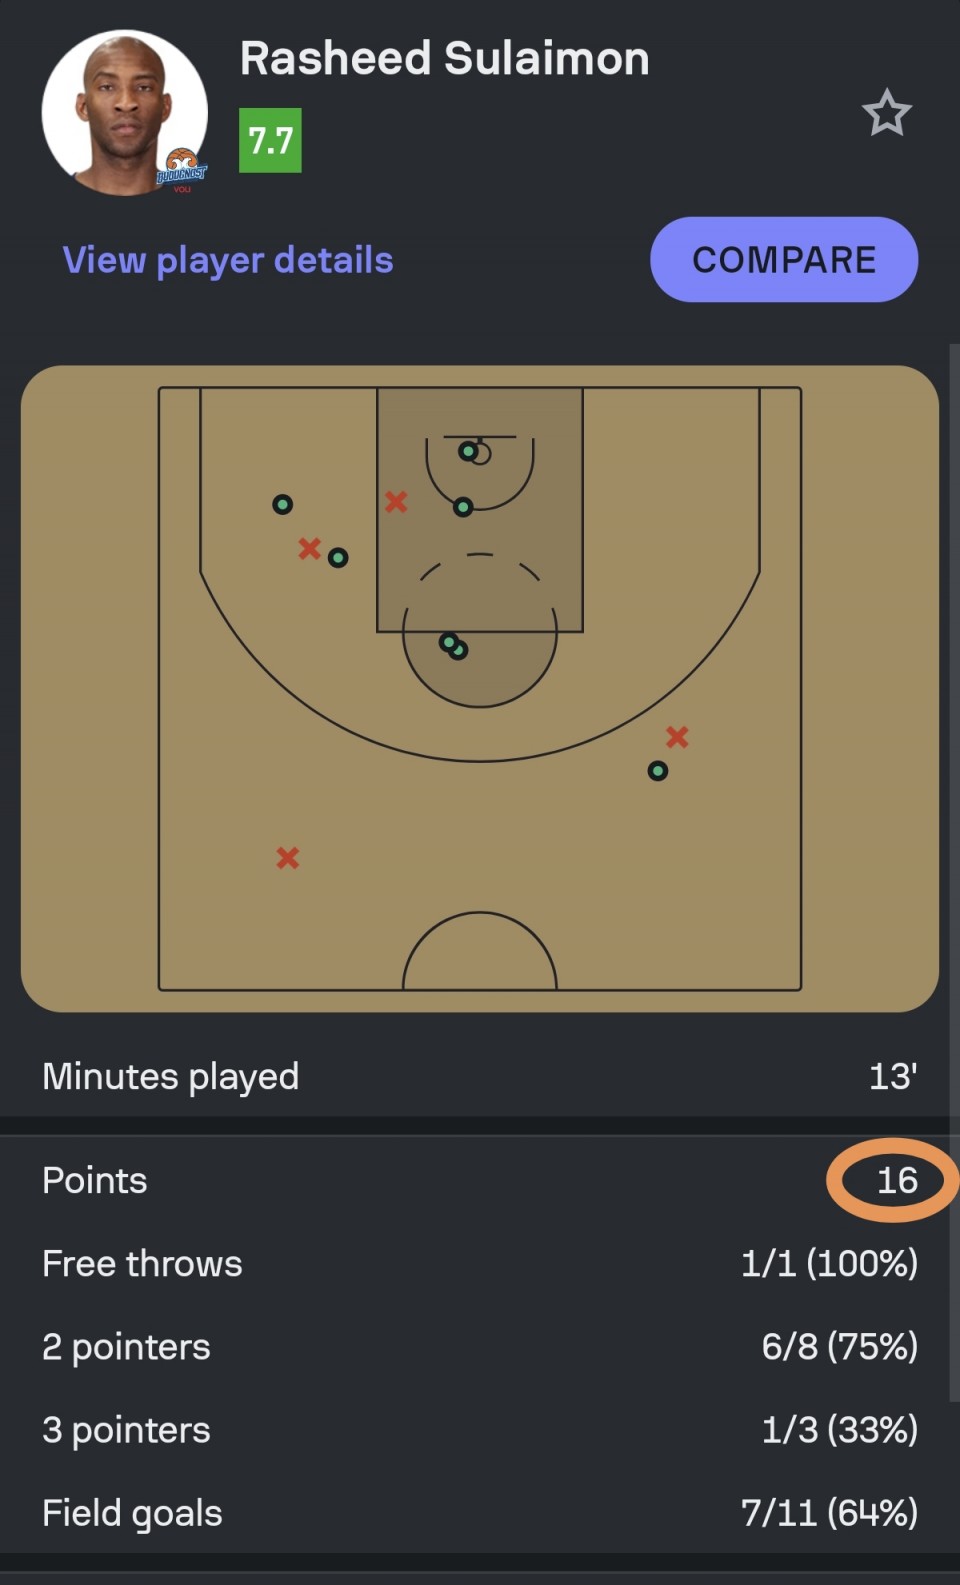Viewport: 960px width, 1585px height.
Task: Open Rasheed Sulaimon's profile photo
Action: pyautogui.click(x=125, y=113)
